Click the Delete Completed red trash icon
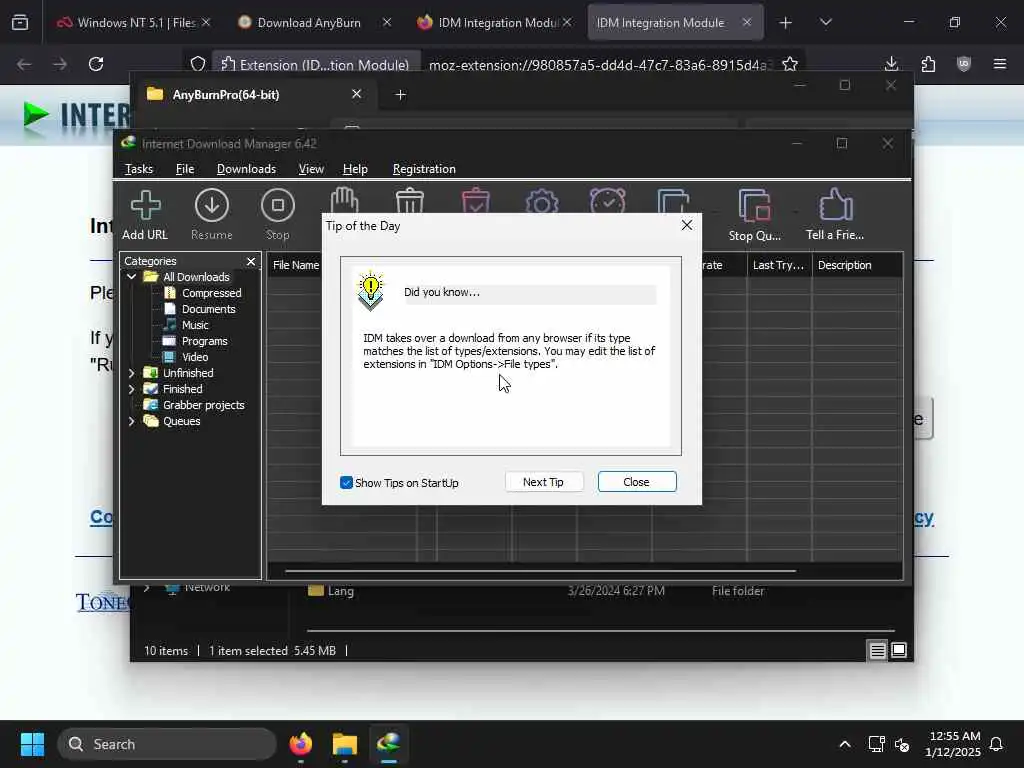The image size is (1024, 768). pyautogui.click(x=475, y=201)
